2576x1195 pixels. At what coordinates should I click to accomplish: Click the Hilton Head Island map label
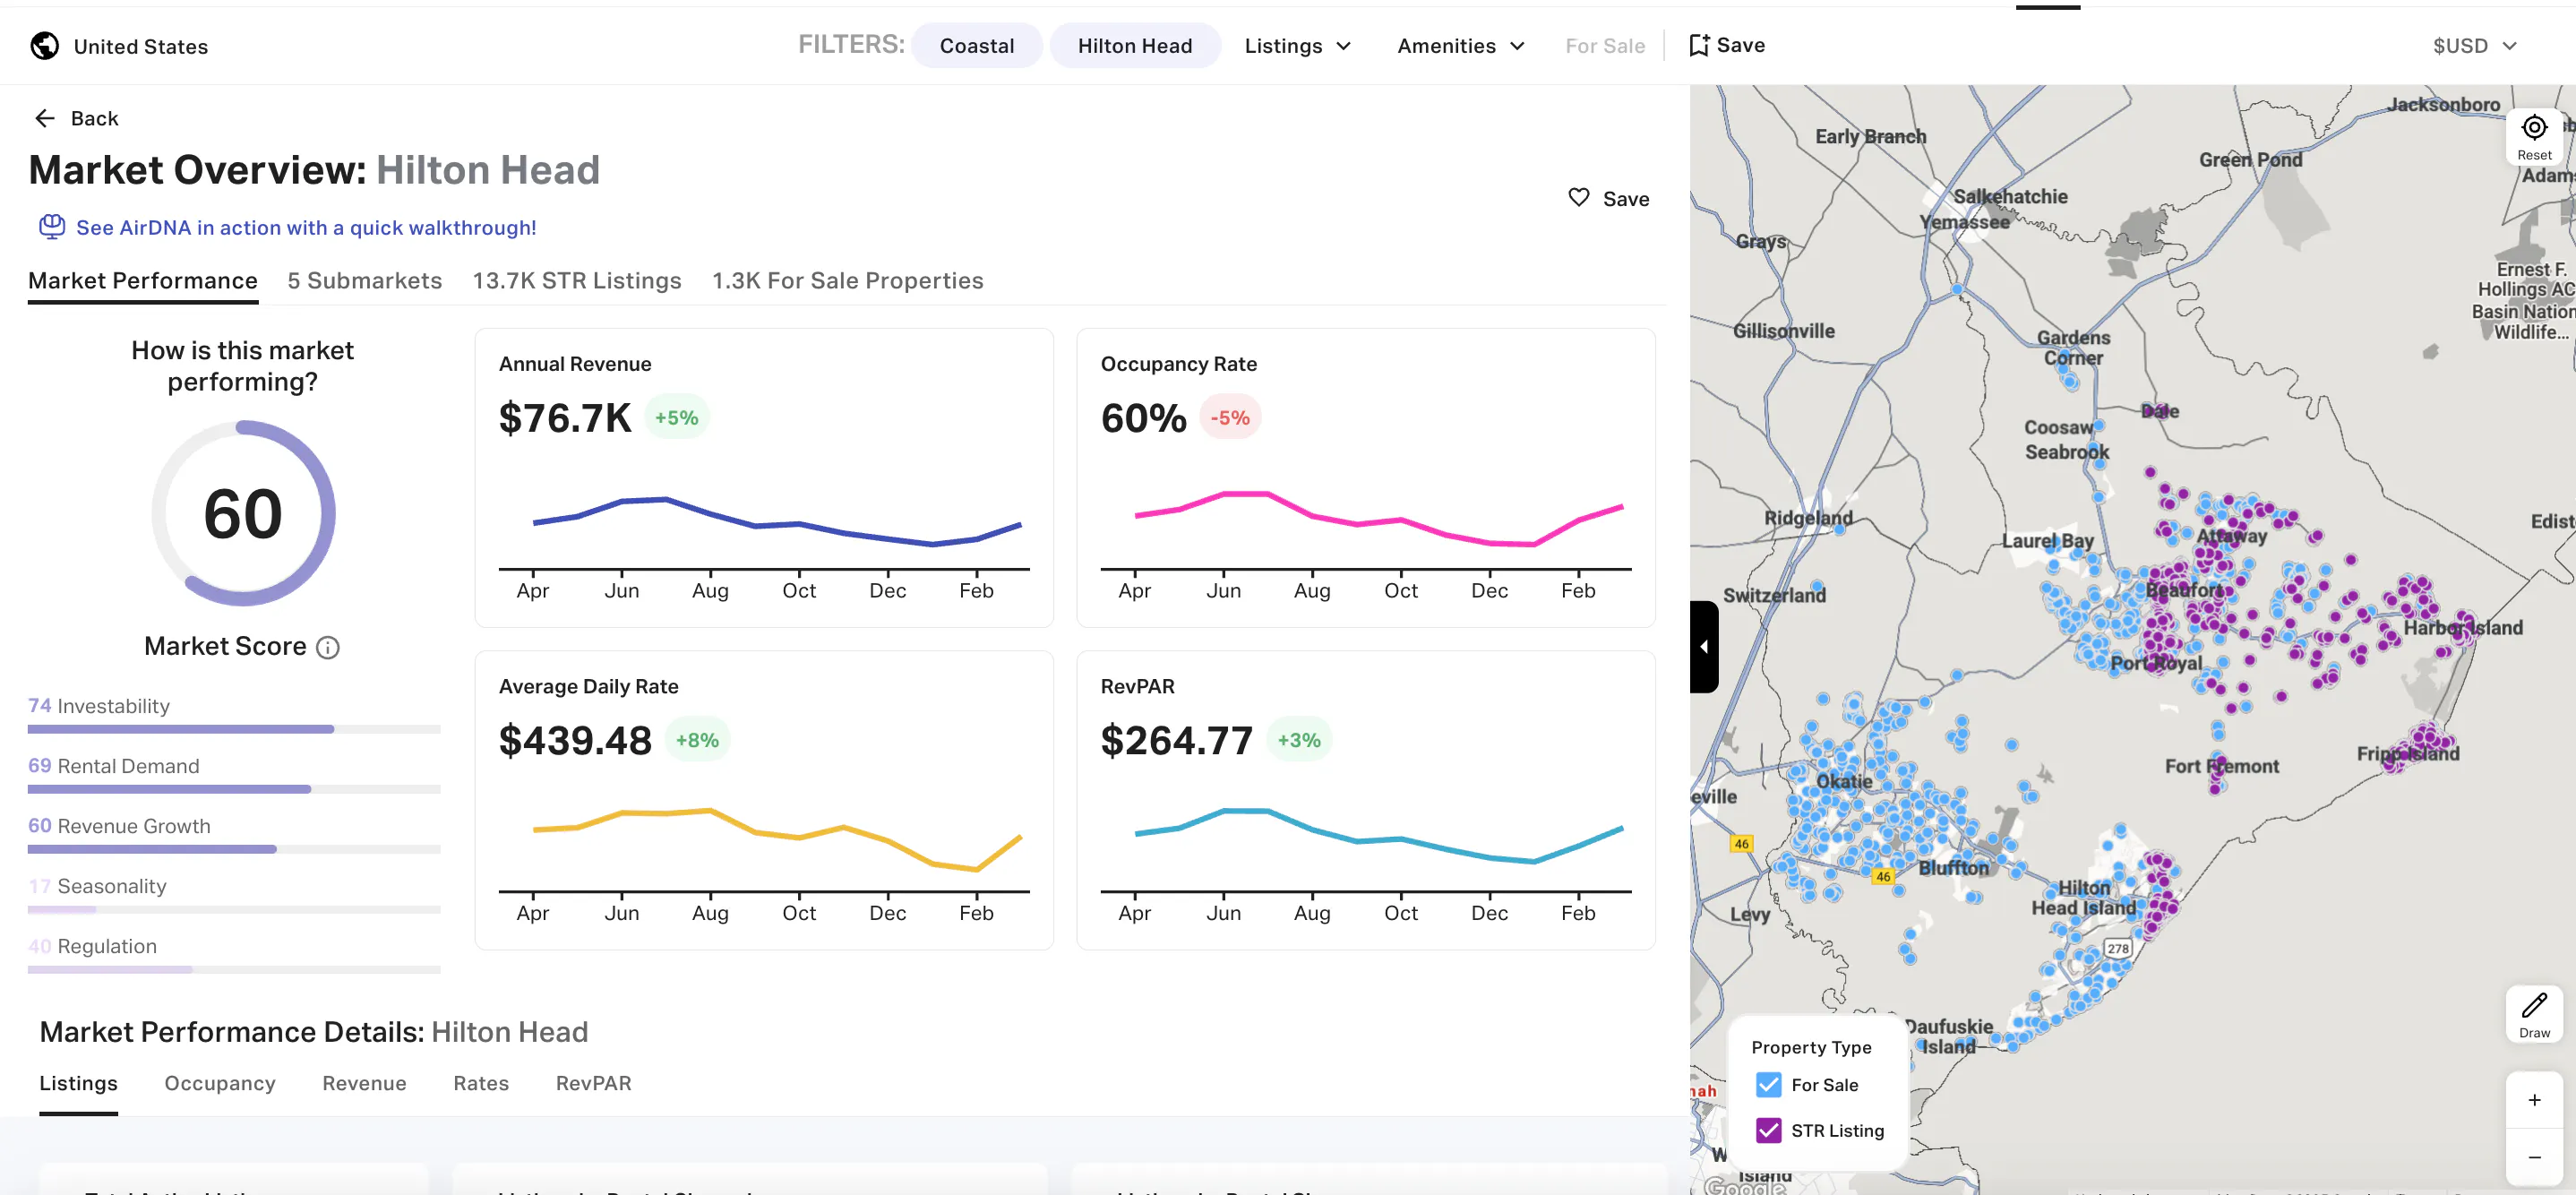(x=2084, y=898)
